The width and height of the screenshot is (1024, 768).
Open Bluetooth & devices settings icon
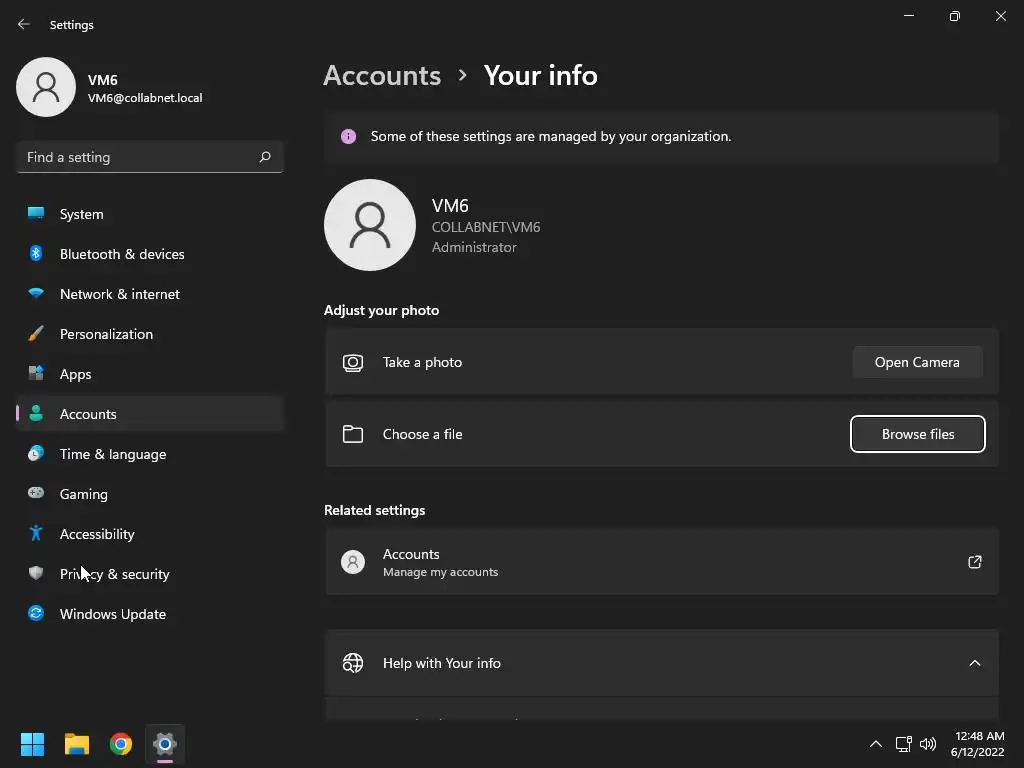coord(36,254)
